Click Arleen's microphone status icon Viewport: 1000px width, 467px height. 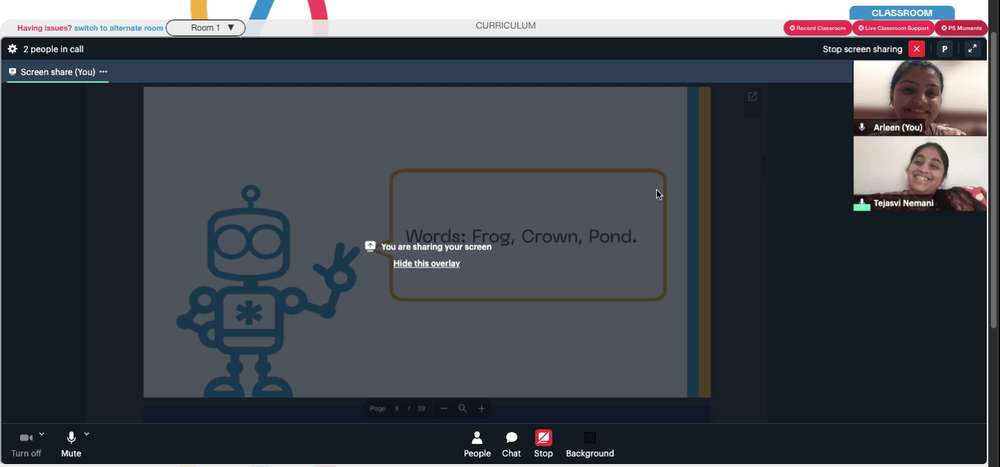[x=862, y=127]
